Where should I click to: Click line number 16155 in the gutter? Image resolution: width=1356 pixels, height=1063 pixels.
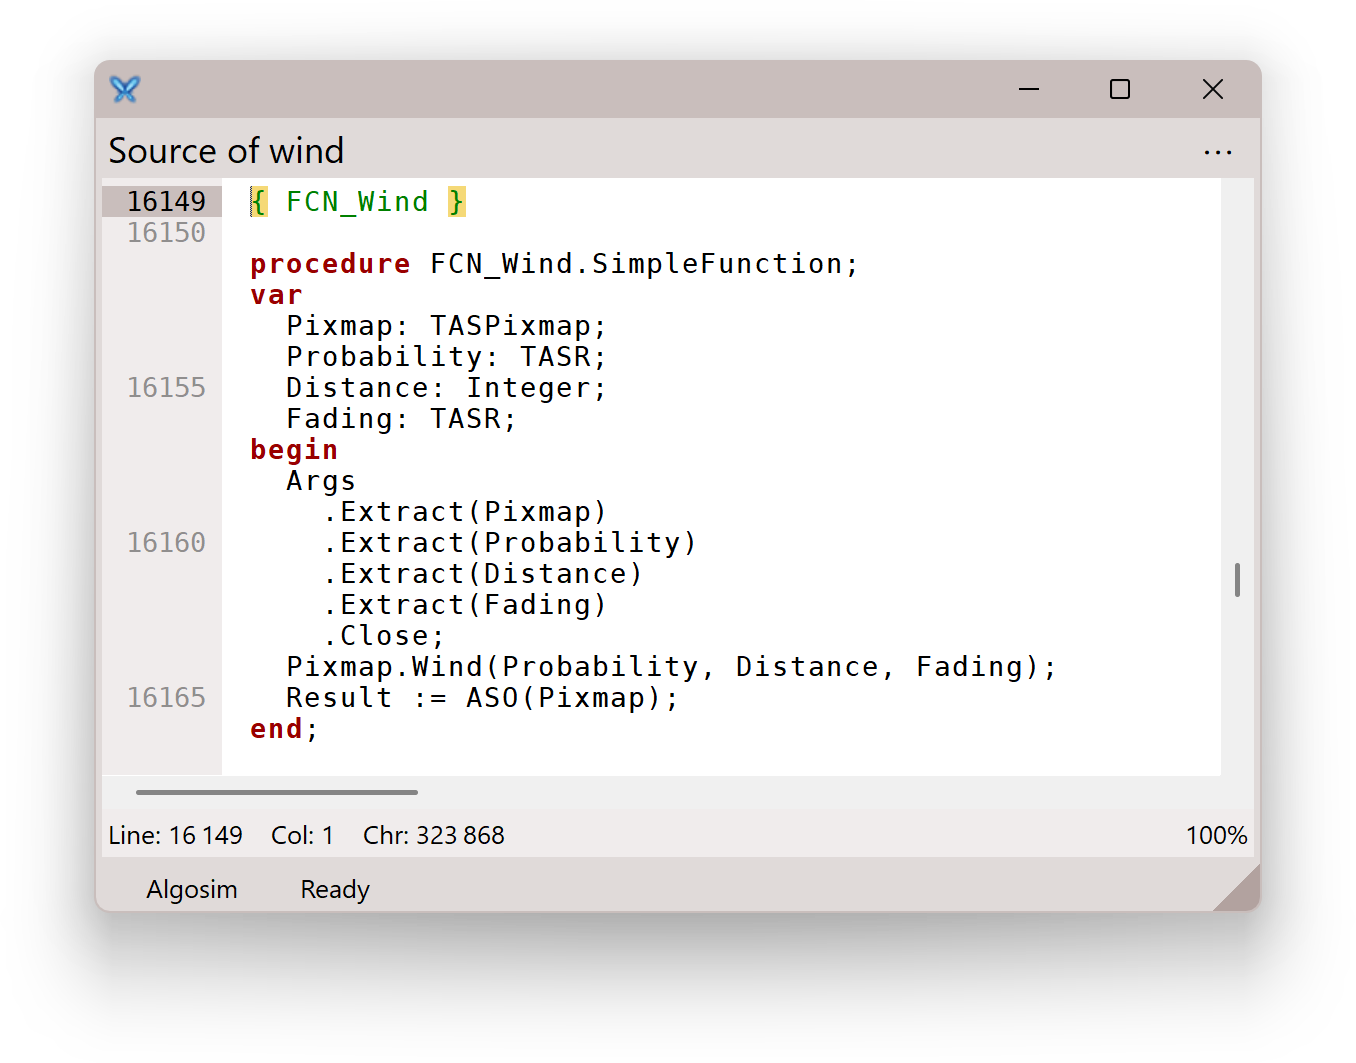pyautogui.click(x=166, y=387)
